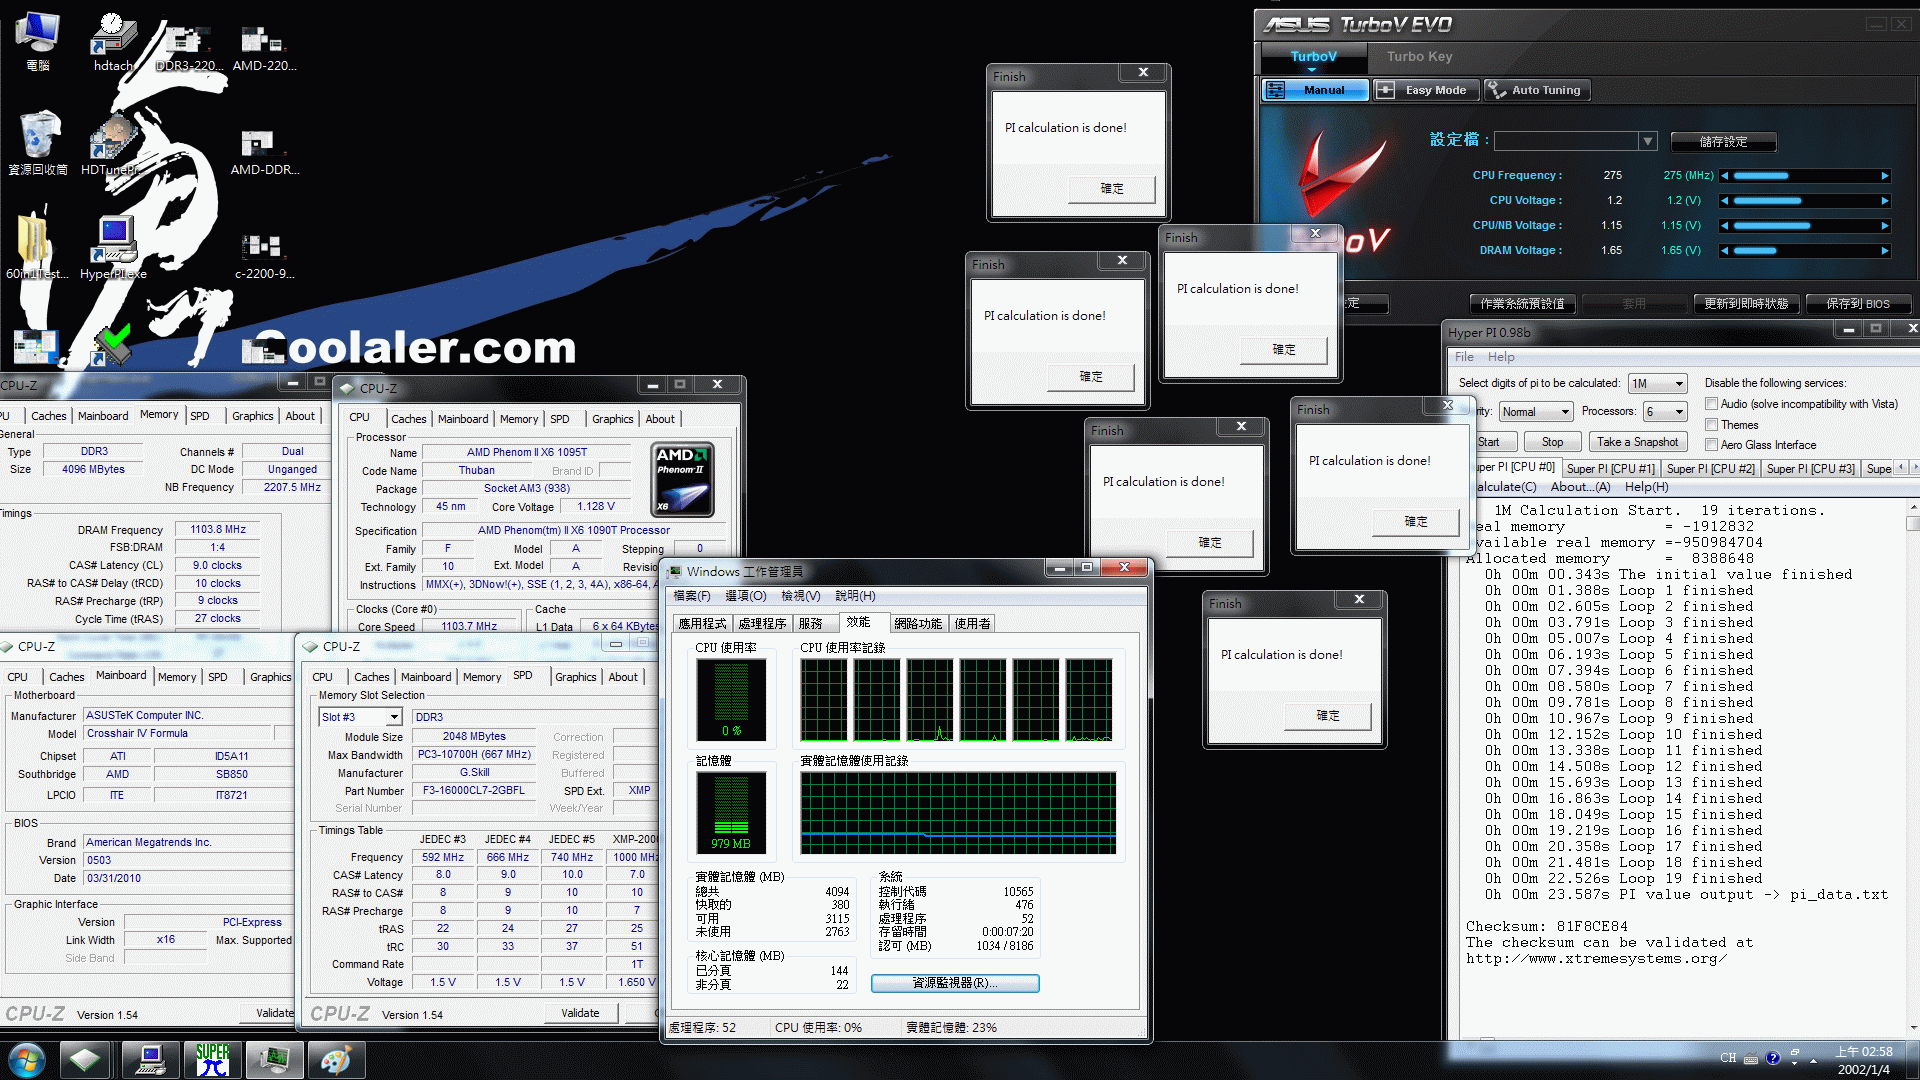Open the hdtach desktop shortcut

(x=113, y=40)
